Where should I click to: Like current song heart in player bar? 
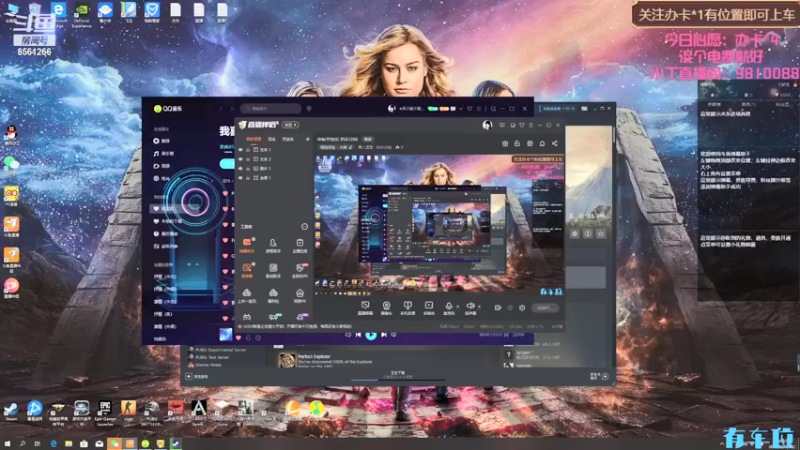(238, 338)
